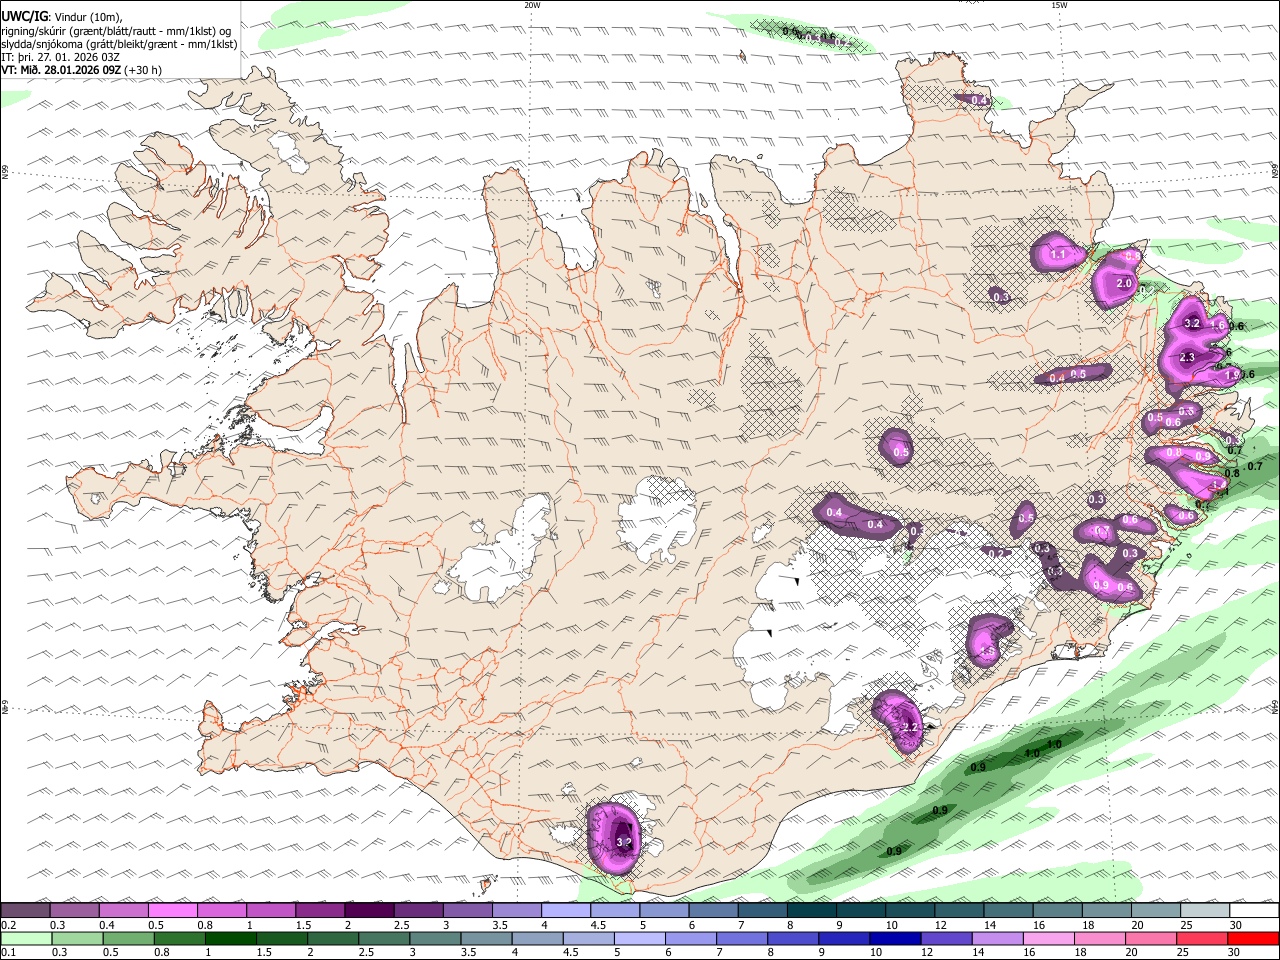Click the upper-scale swatch between 1 and 1.5

click(270, 911)
